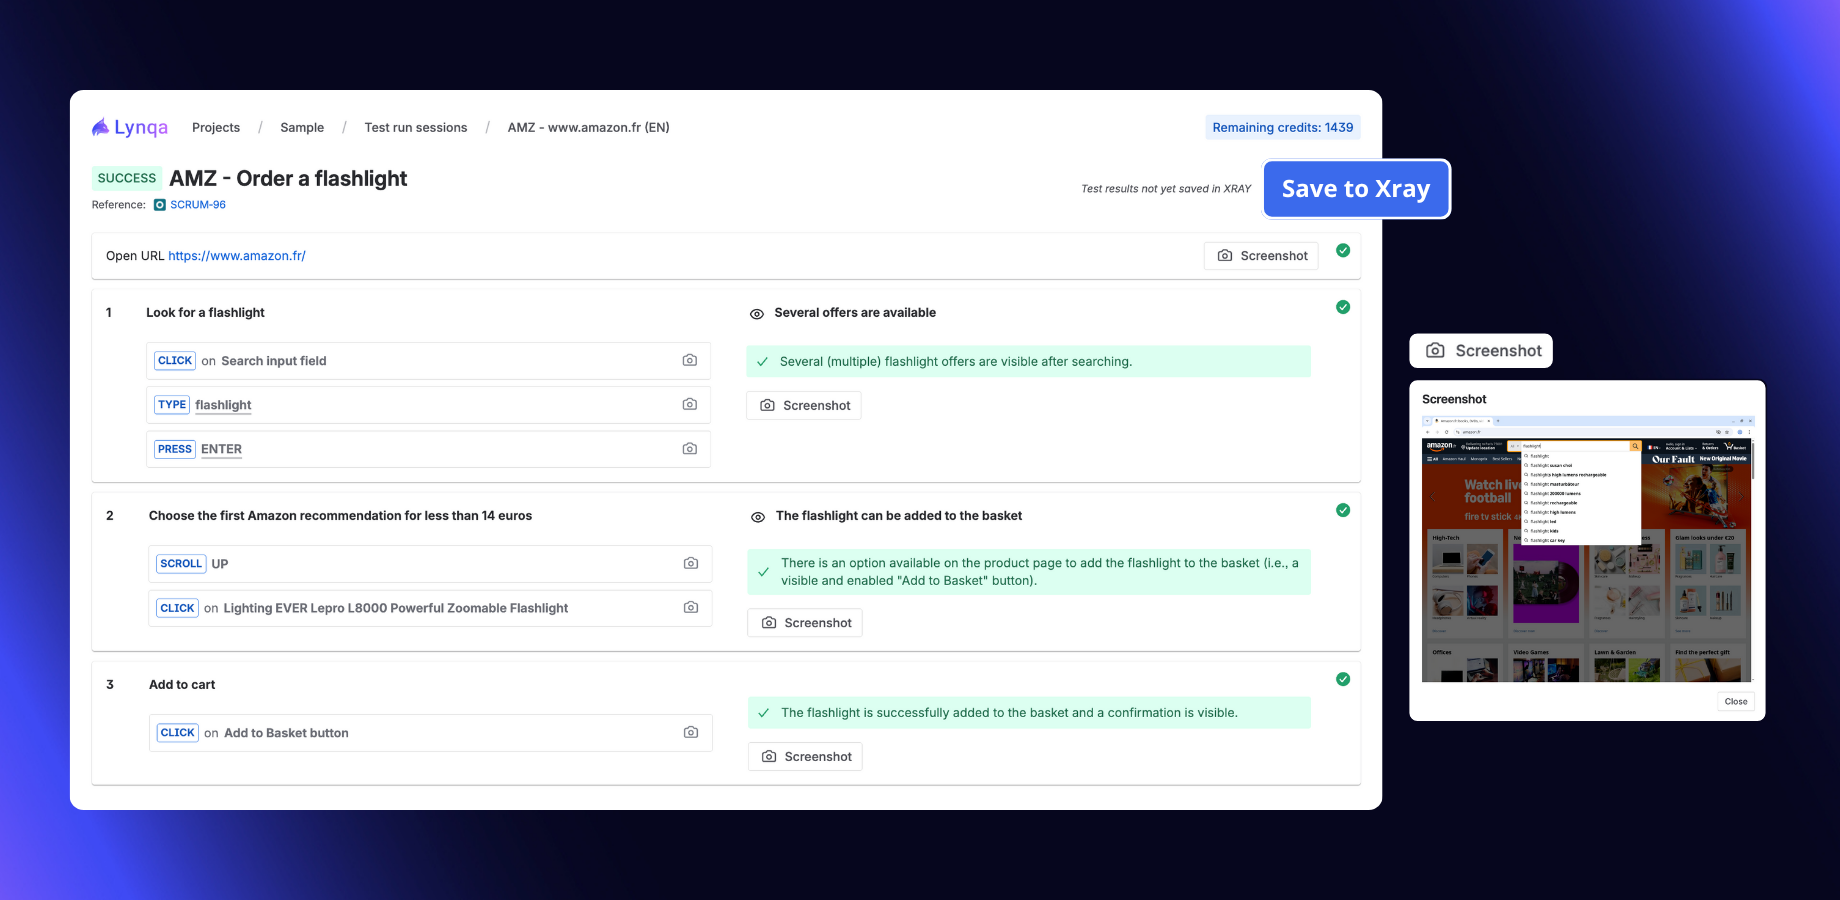Click the camera icon beside TYPE flashlight step
This screenshot has width=1840, height=900.
pyautogui.click(x=689, y=404)
